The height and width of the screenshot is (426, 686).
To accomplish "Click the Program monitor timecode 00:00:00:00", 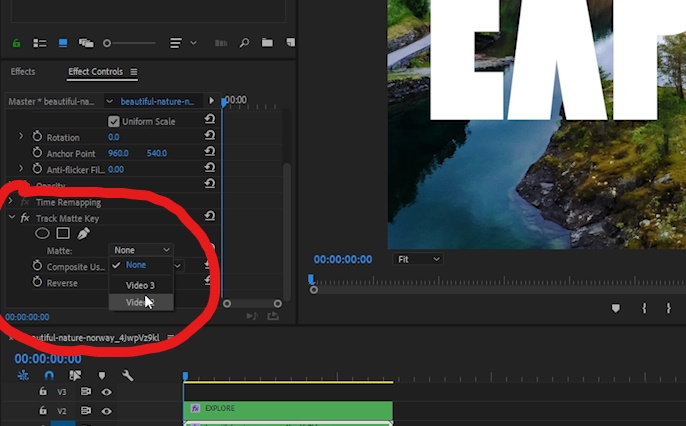I will pos(343,259).
